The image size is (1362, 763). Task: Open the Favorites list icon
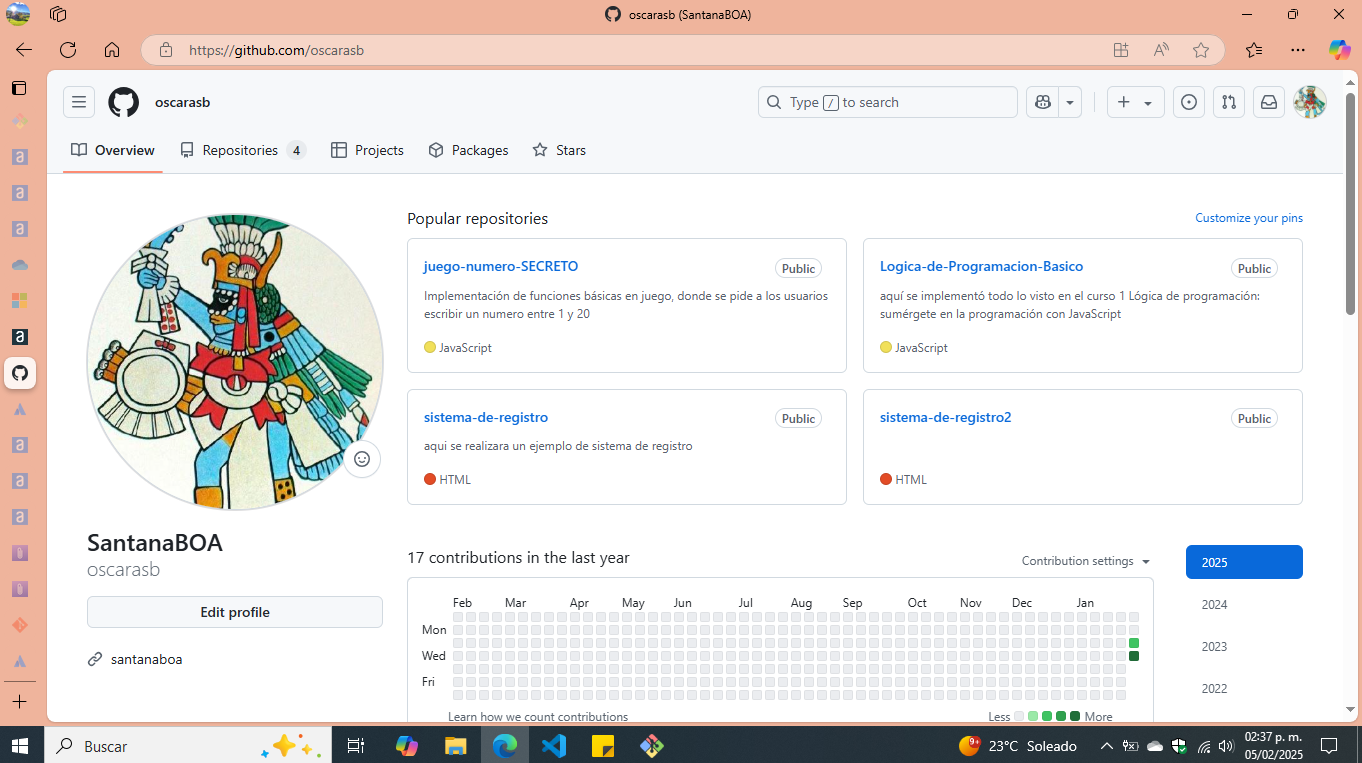[x=1254, y=50]
